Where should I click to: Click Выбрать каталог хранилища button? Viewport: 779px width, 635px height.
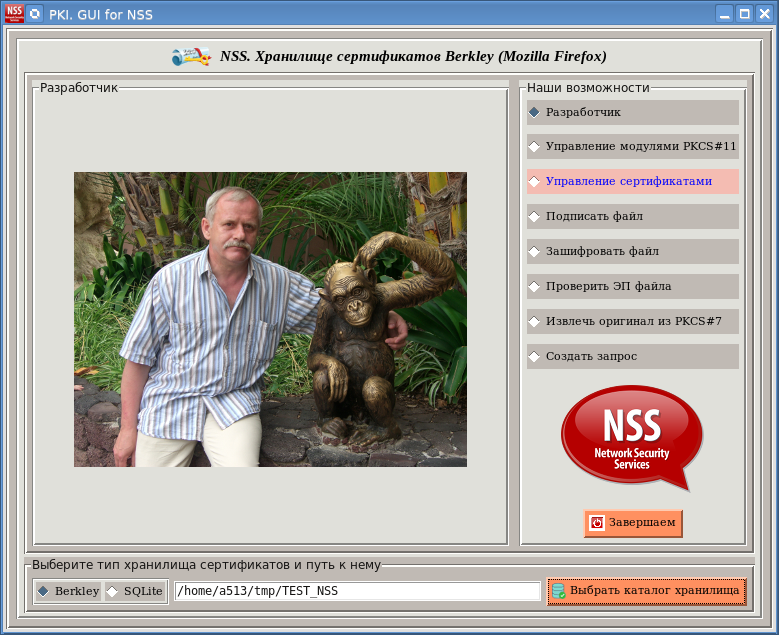click(646, 592)
